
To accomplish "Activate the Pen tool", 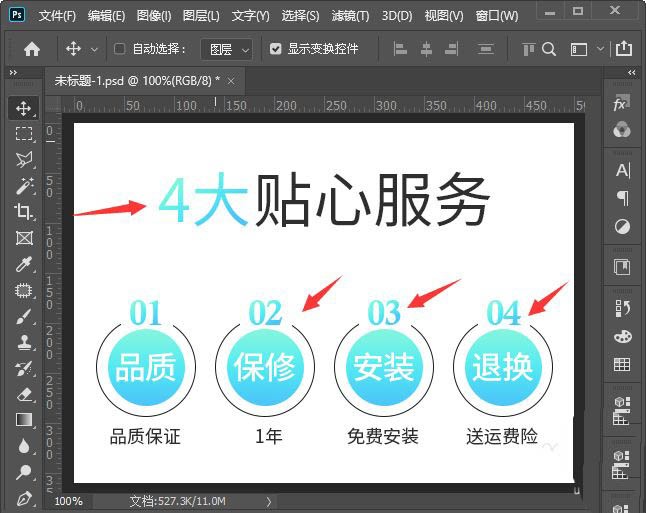I will (24, 498).
